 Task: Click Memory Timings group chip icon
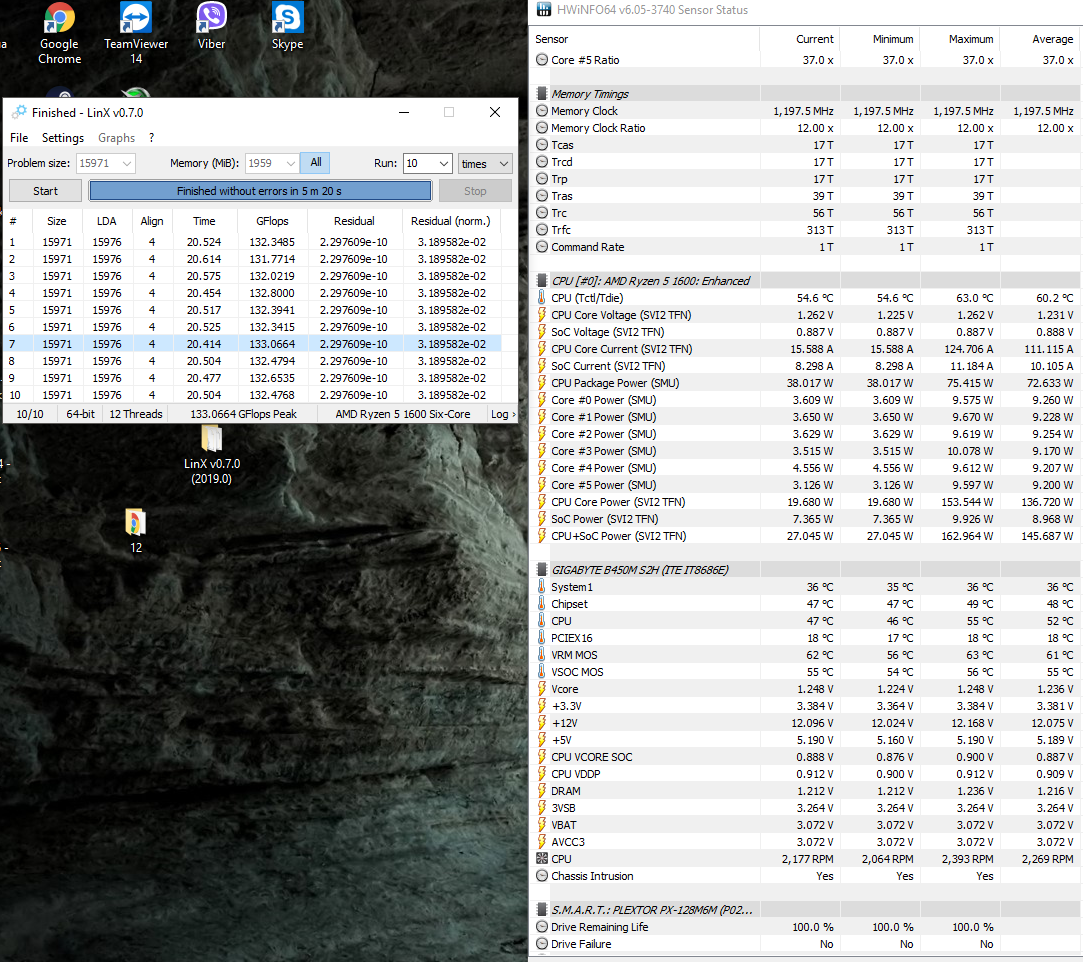tap(542, 94)
